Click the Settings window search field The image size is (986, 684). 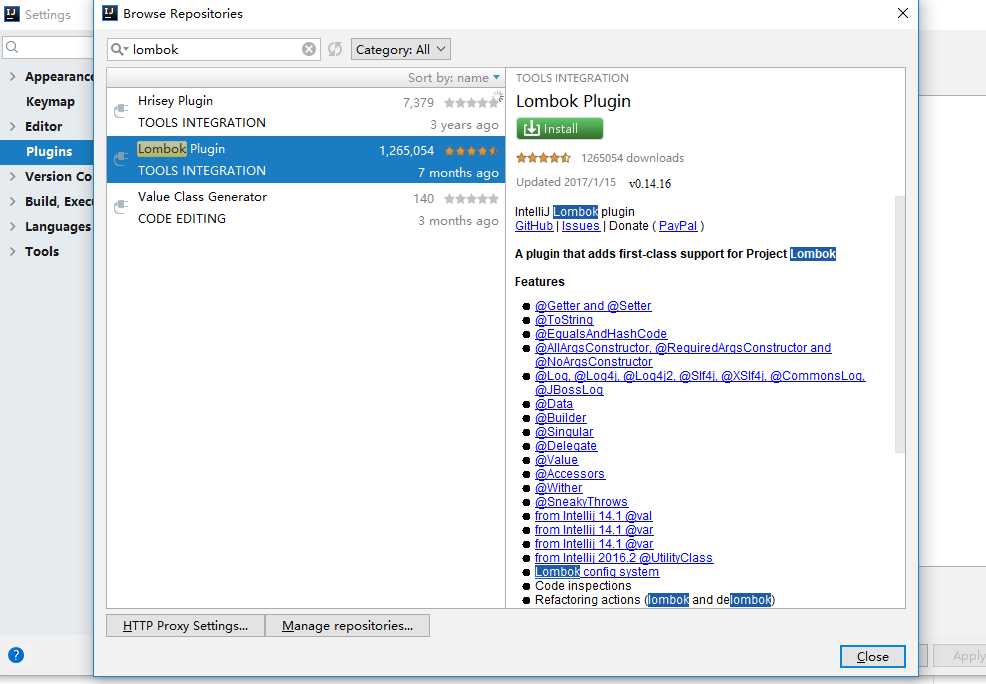(48, 47)
